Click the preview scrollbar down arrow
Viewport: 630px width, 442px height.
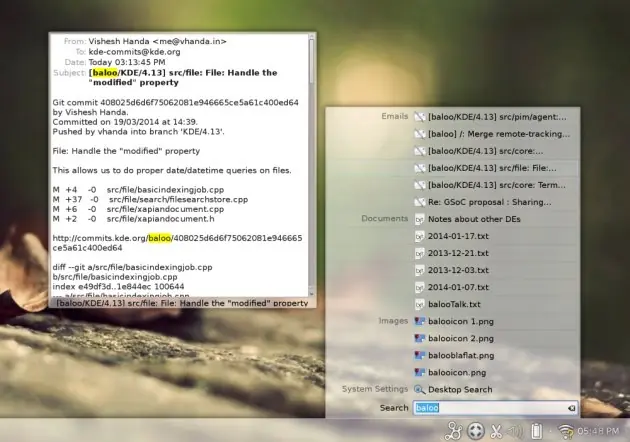(311, 294)
